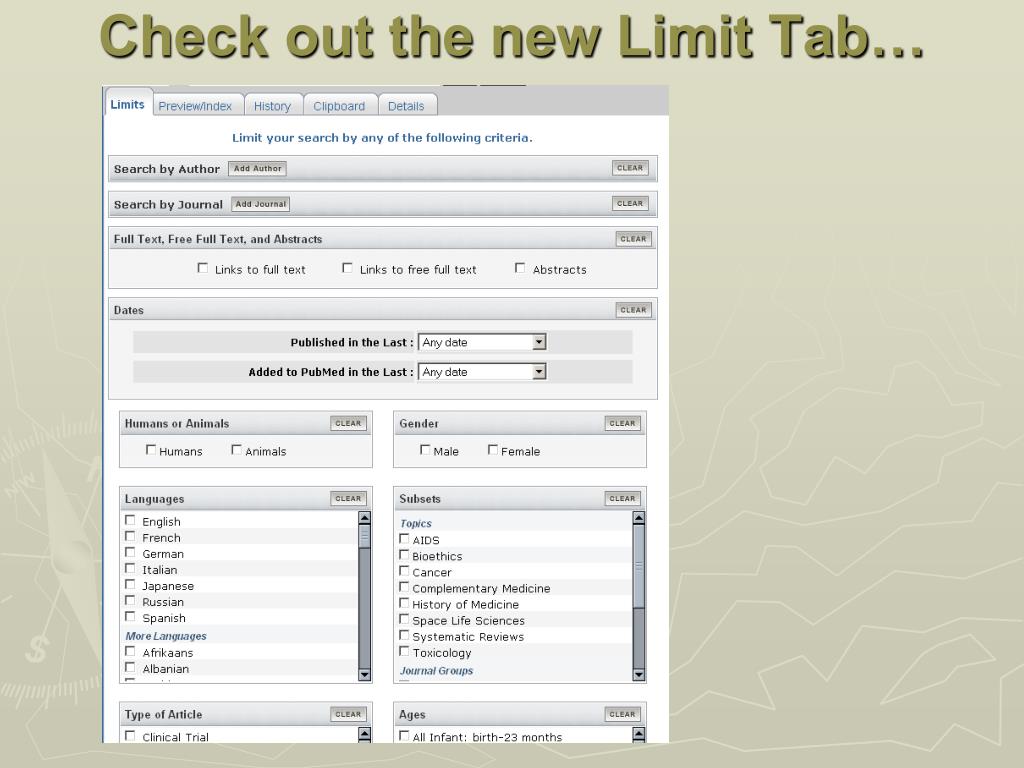Open the Details tab
Image resolution: width=1024 pixels, height=768 pixels.
point(406,106)
